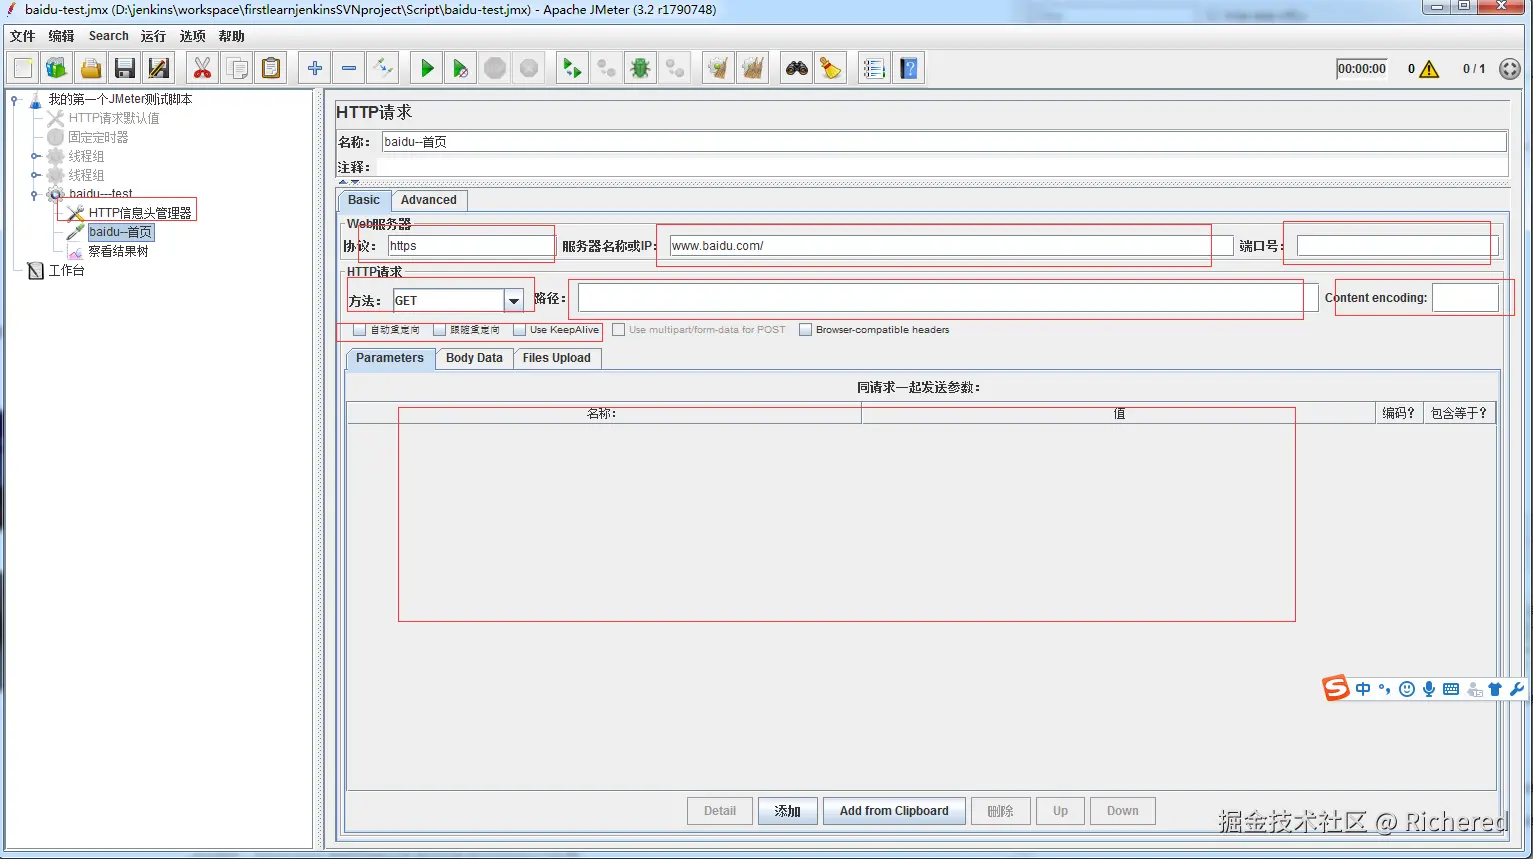Reset search with the brush icon
The height and width of the screenshot is (859, 1533).
(x=831, y=68)
